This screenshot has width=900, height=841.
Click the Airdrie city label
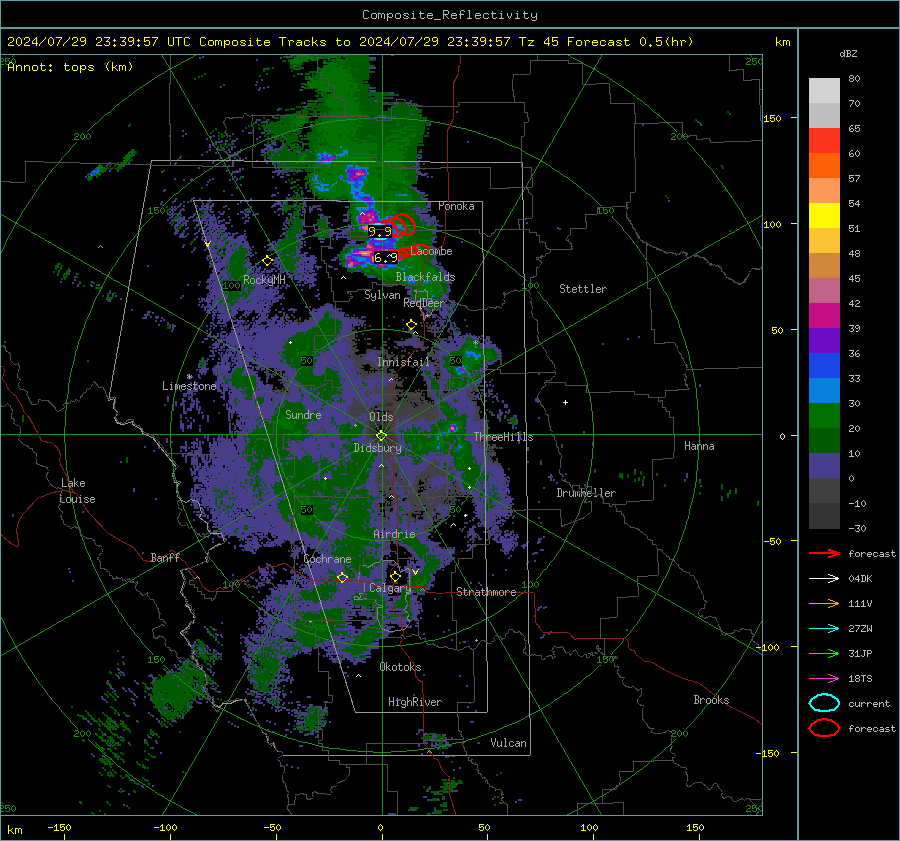[394, 534]
